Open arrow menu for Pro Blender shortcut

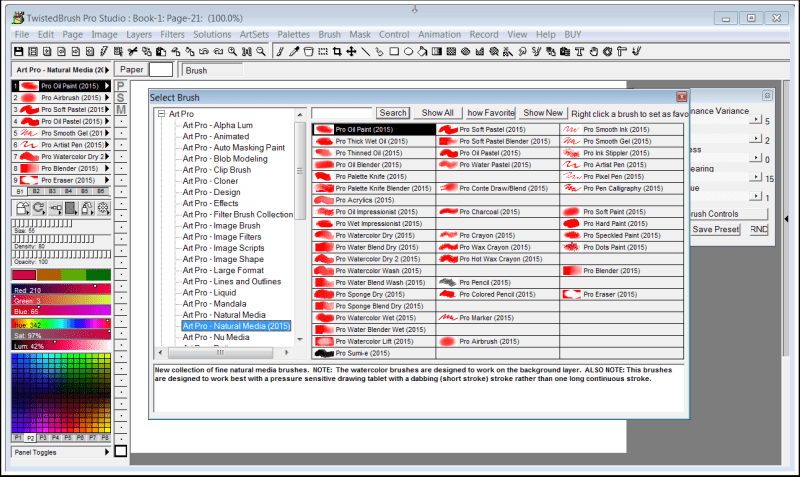(107, 168)
